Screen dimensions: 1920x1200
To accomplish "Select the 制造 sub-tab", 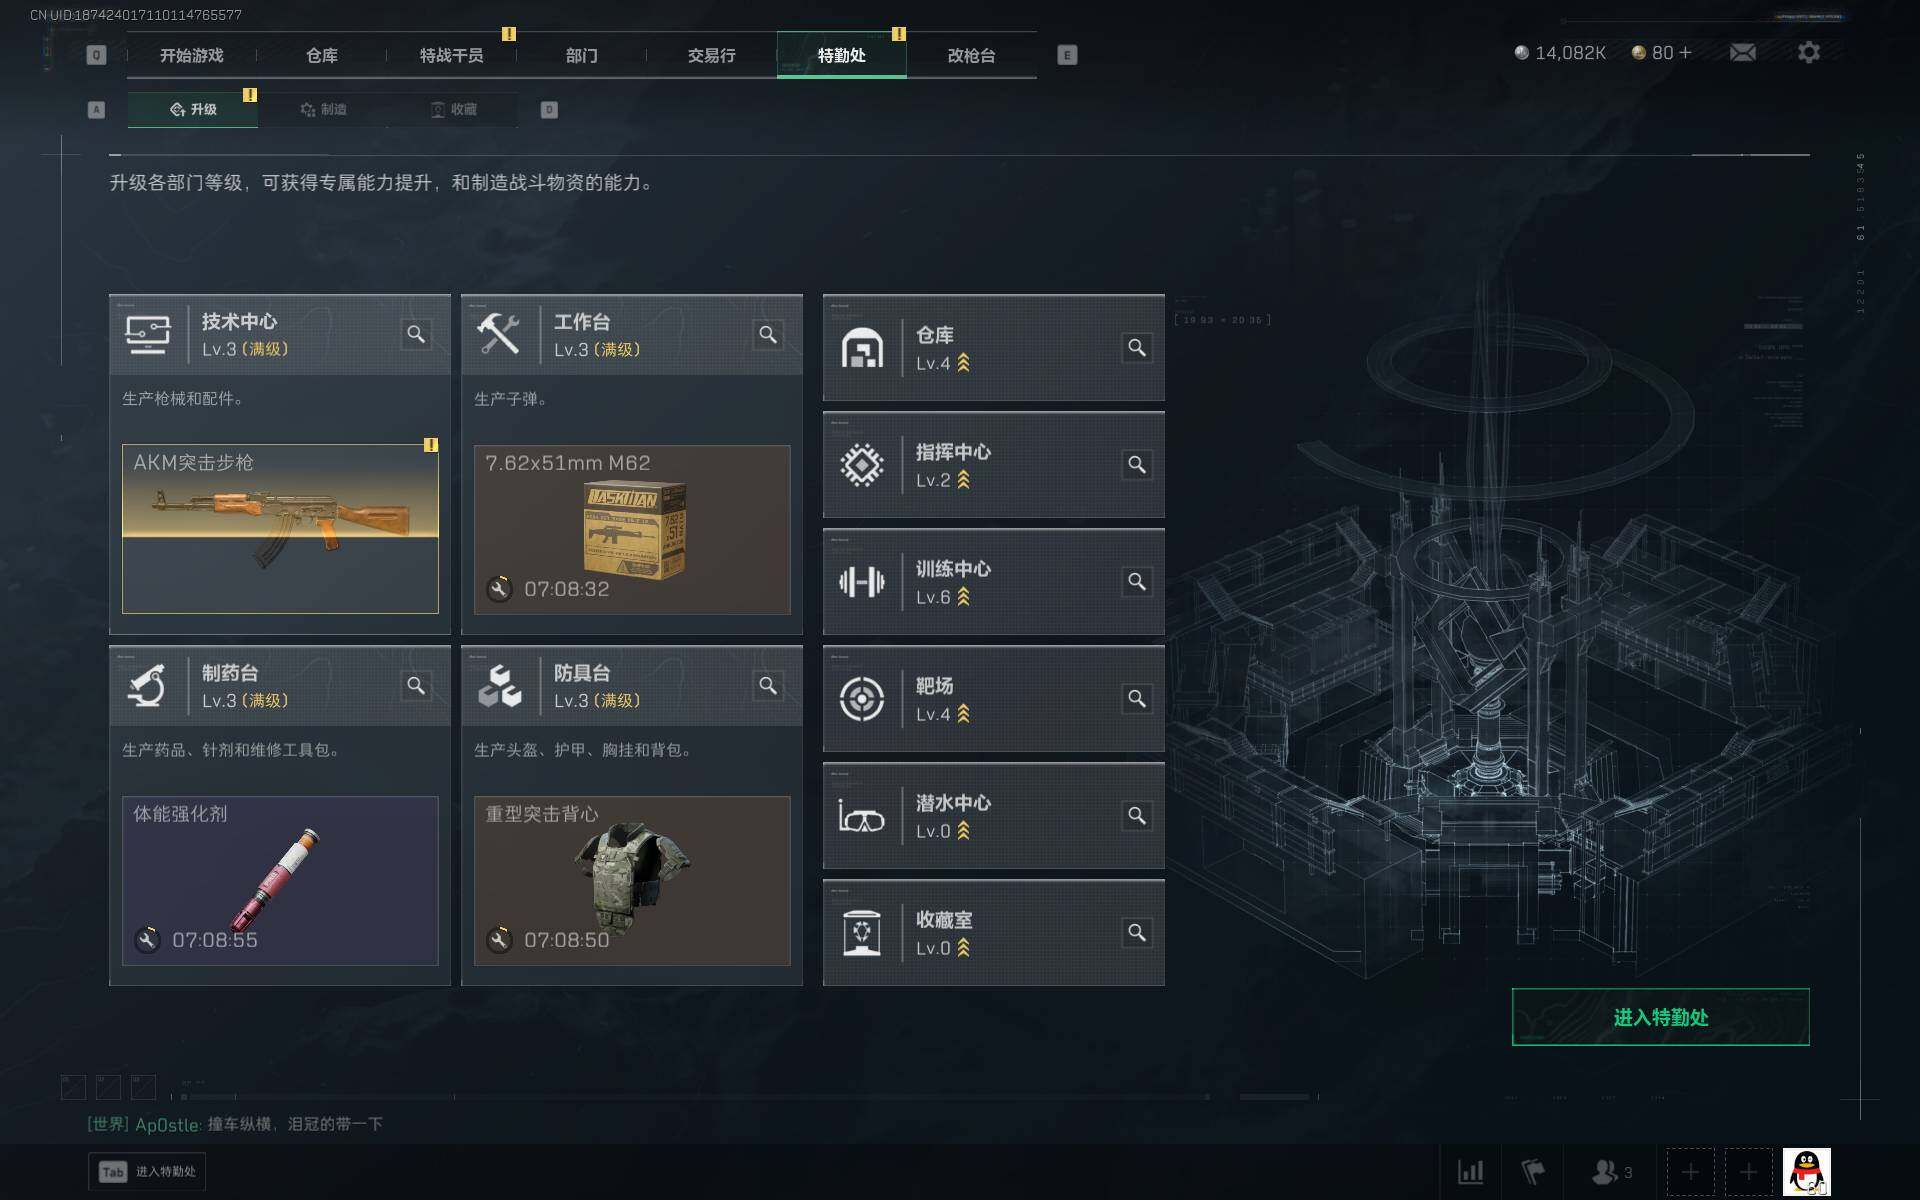I will point(323,109).
